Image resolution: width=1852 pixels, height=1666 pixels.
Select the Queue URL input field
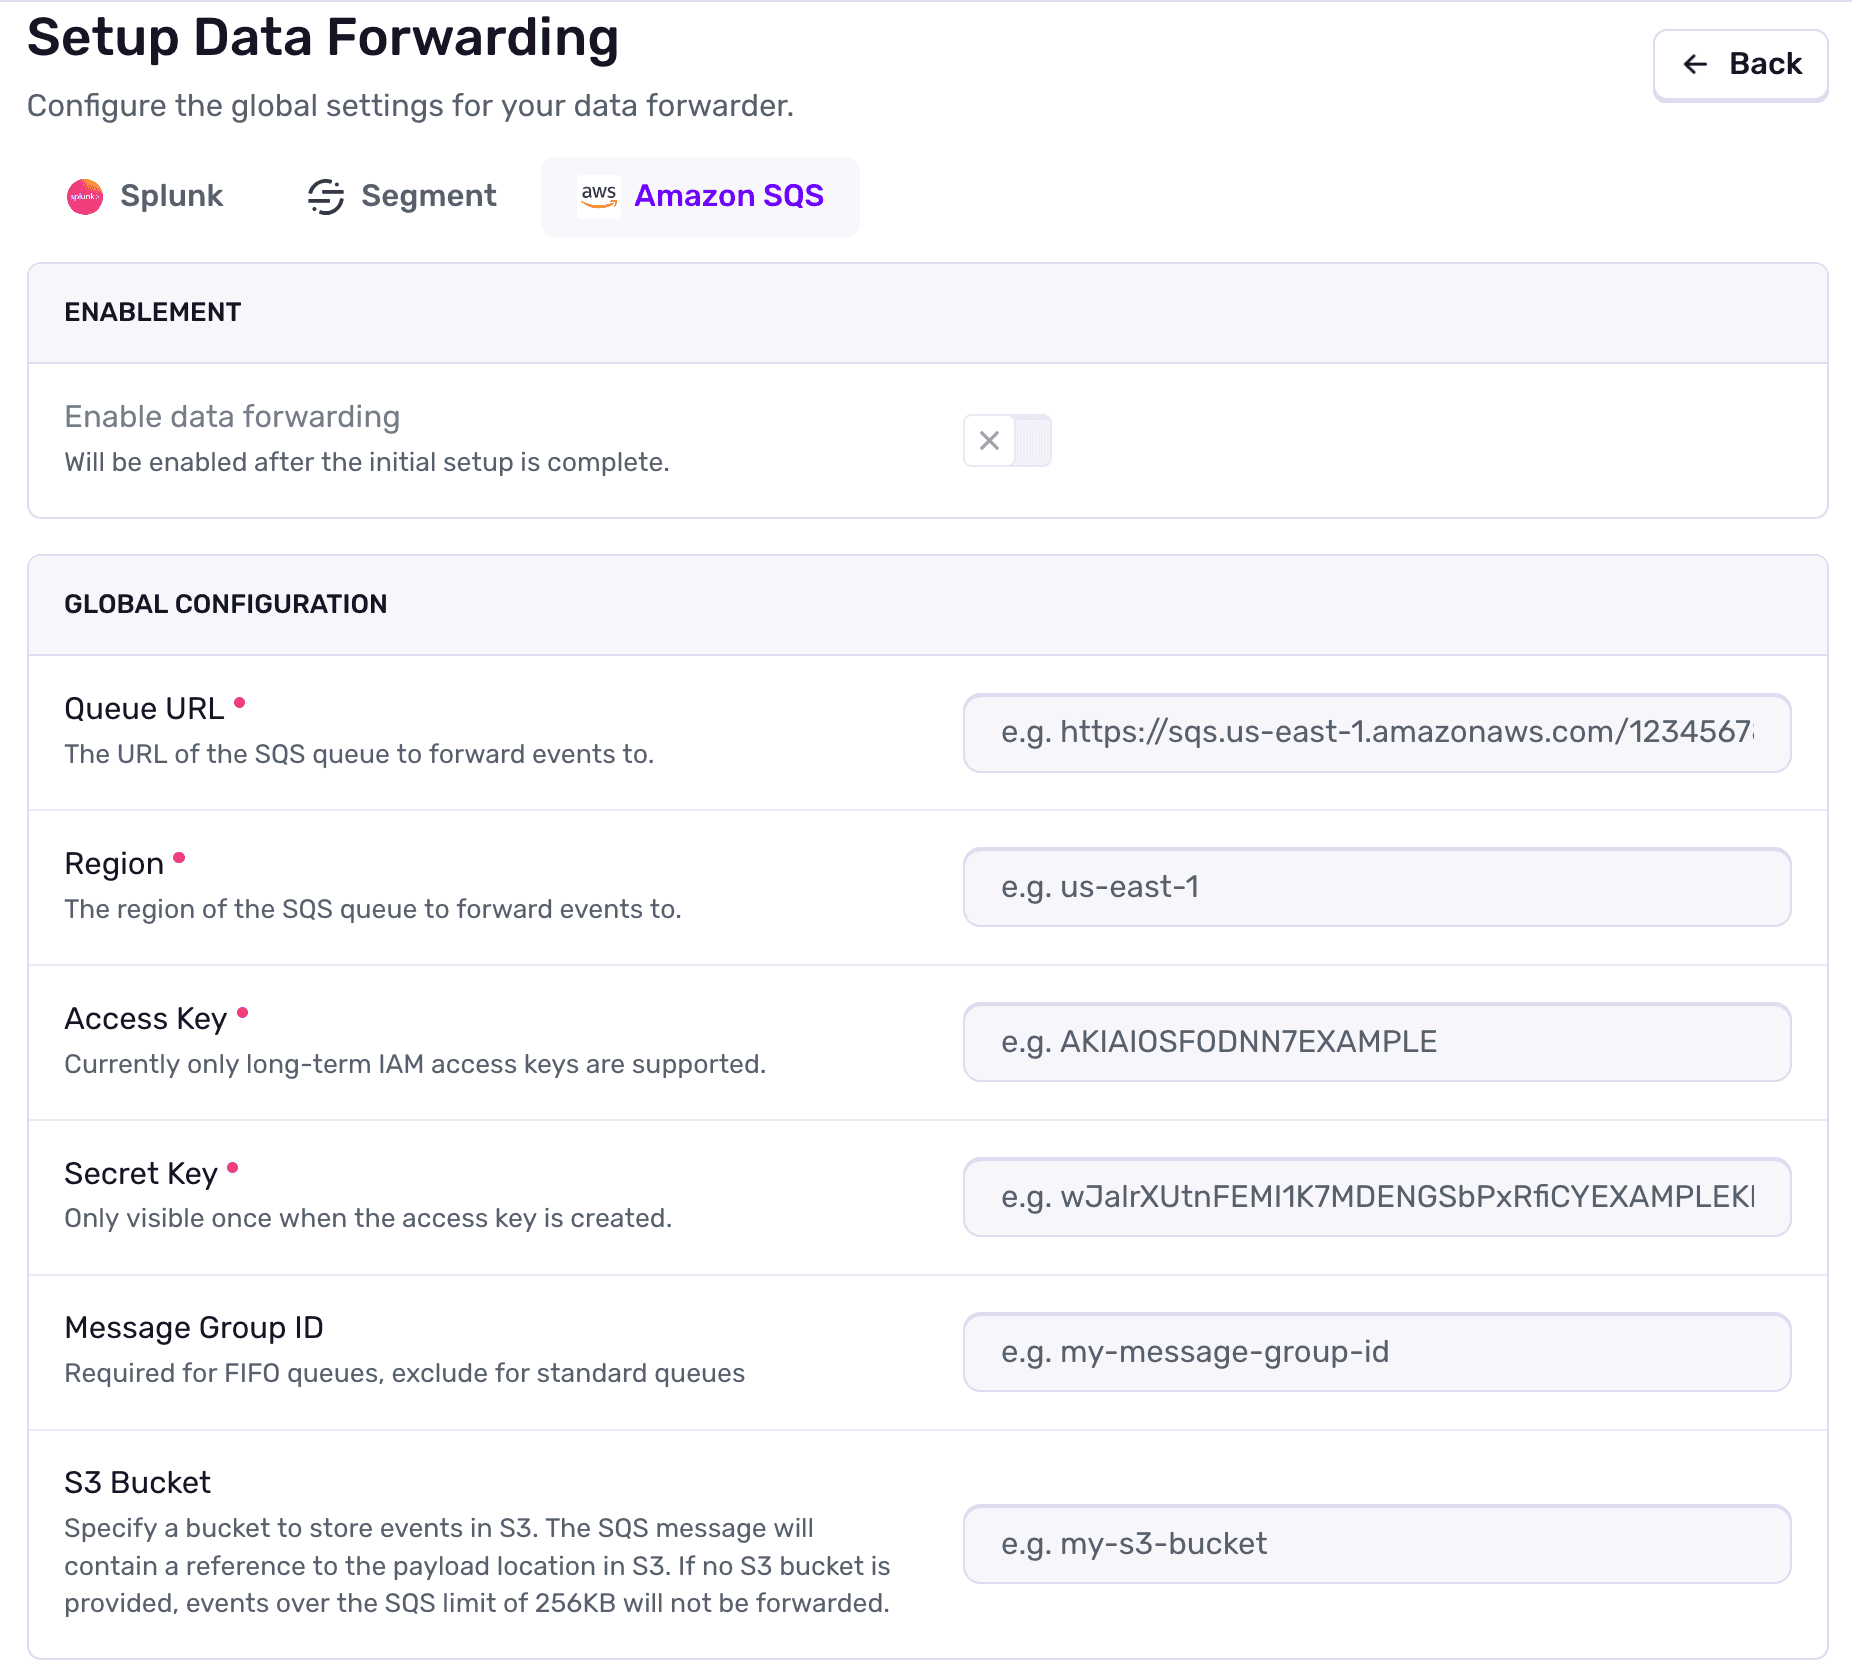pos(1376,733)
